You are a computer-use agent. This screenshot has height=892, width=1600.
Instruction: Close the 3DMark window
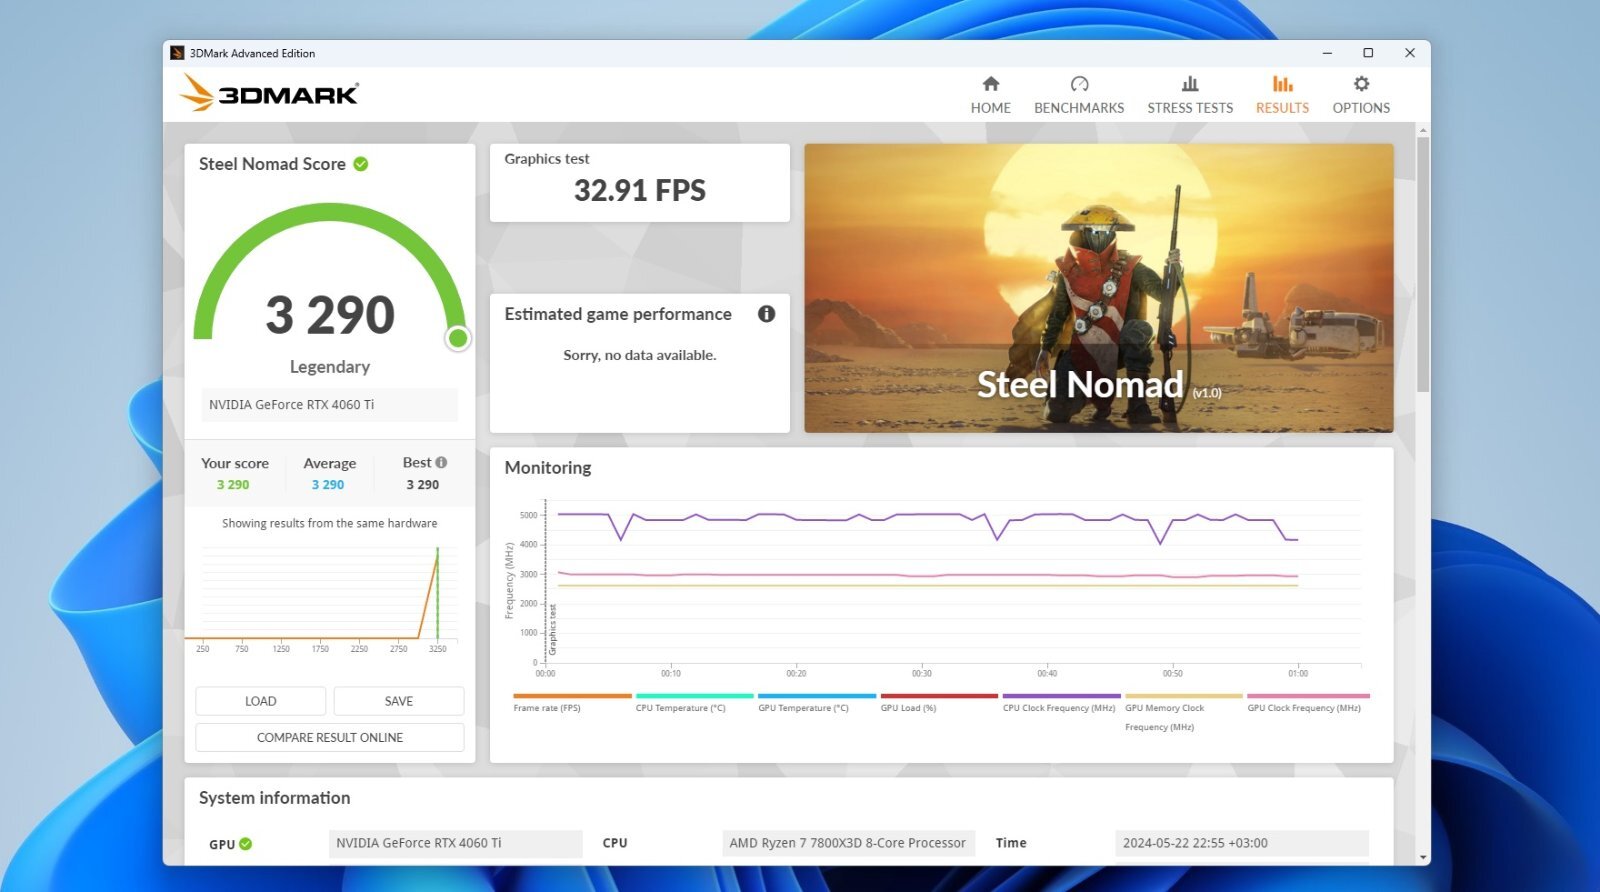coord(1410,53)
